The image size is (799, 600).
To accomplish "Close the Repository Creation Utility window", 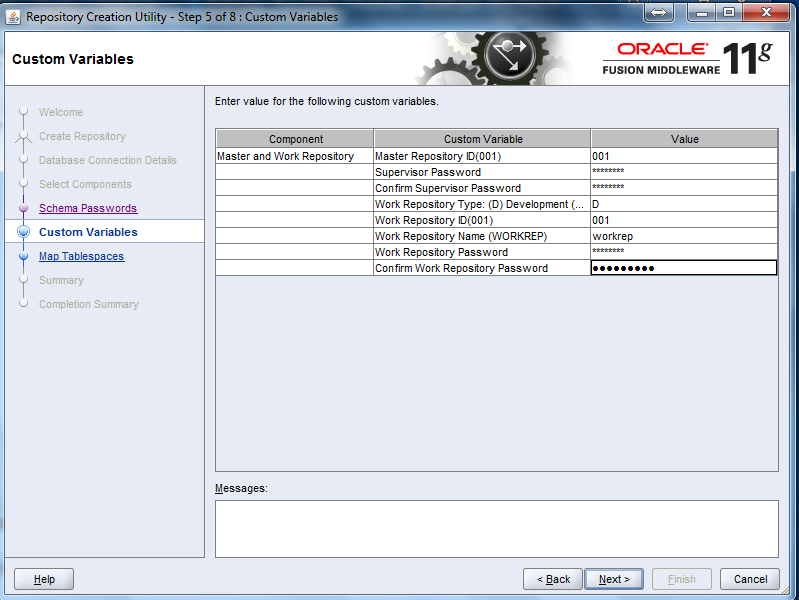I will click(x=766, y=12).
